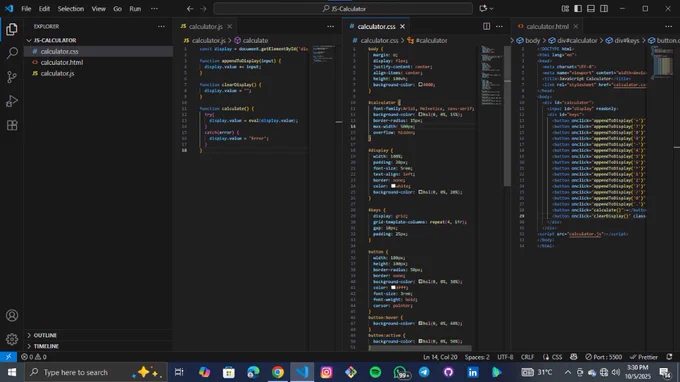
Task: Toggle the bottom panel
Action: (x=591, y=9)
